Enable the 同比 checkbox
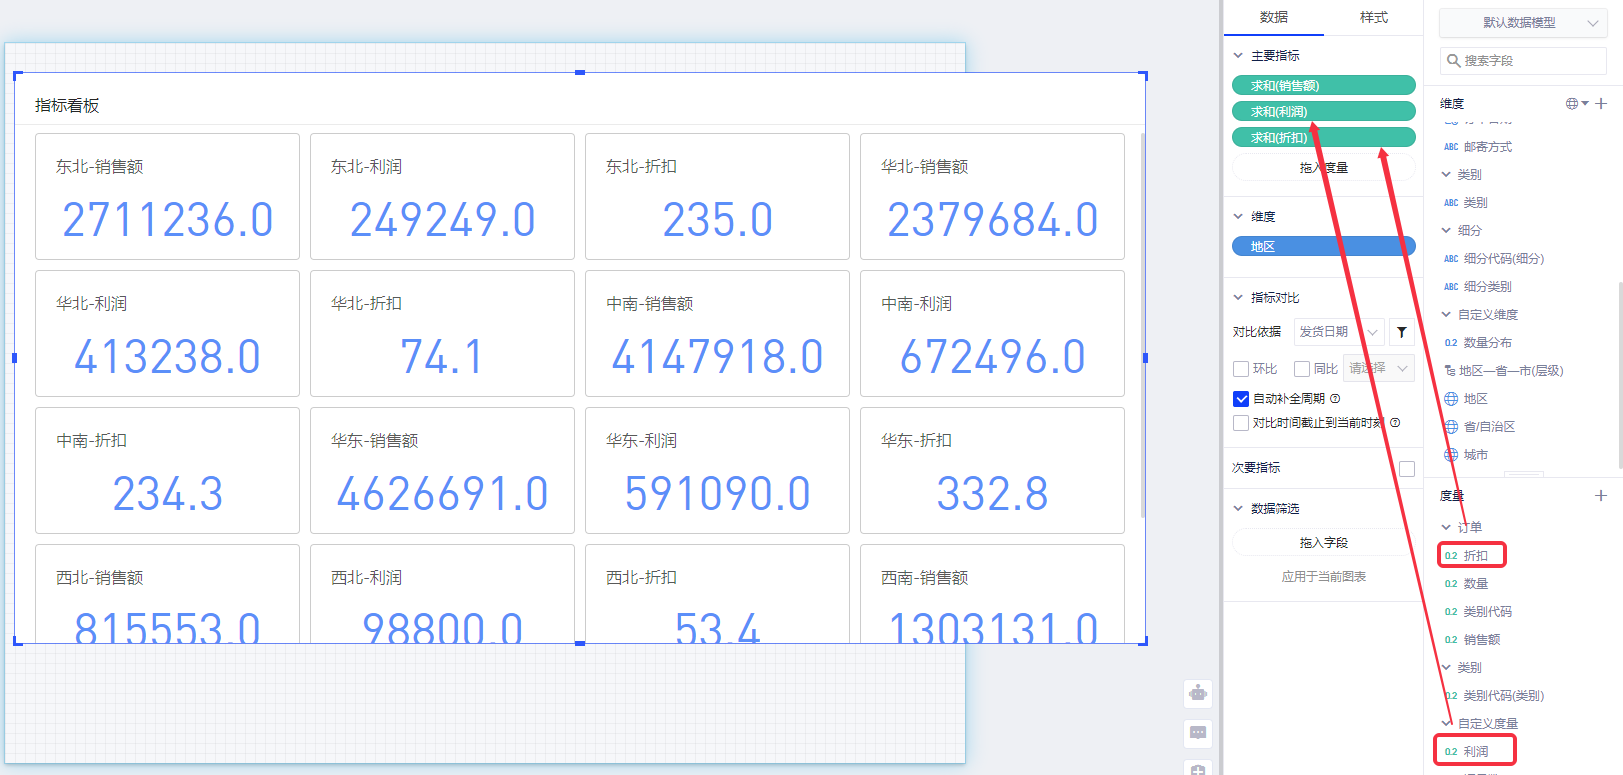 click(1302, 369)
